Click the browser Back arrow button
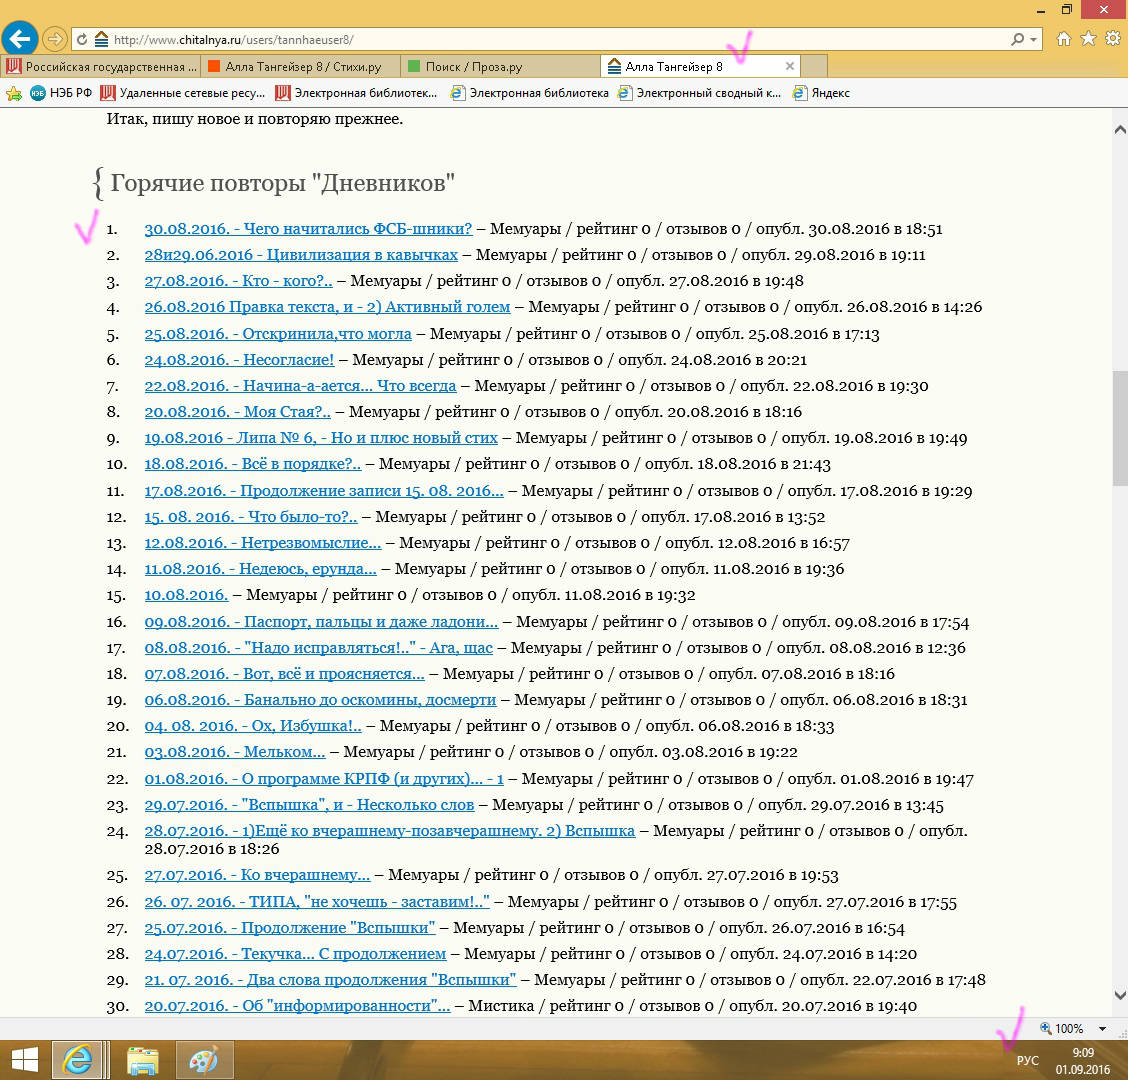The height and width of the screenshot is (1080, 1128). (20, 40)
